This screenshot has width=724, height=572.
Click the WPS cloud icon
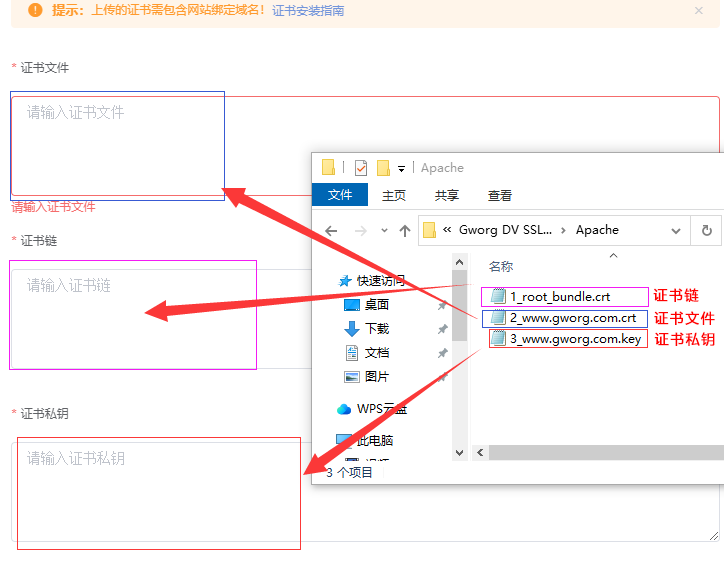tap(344, 409)
